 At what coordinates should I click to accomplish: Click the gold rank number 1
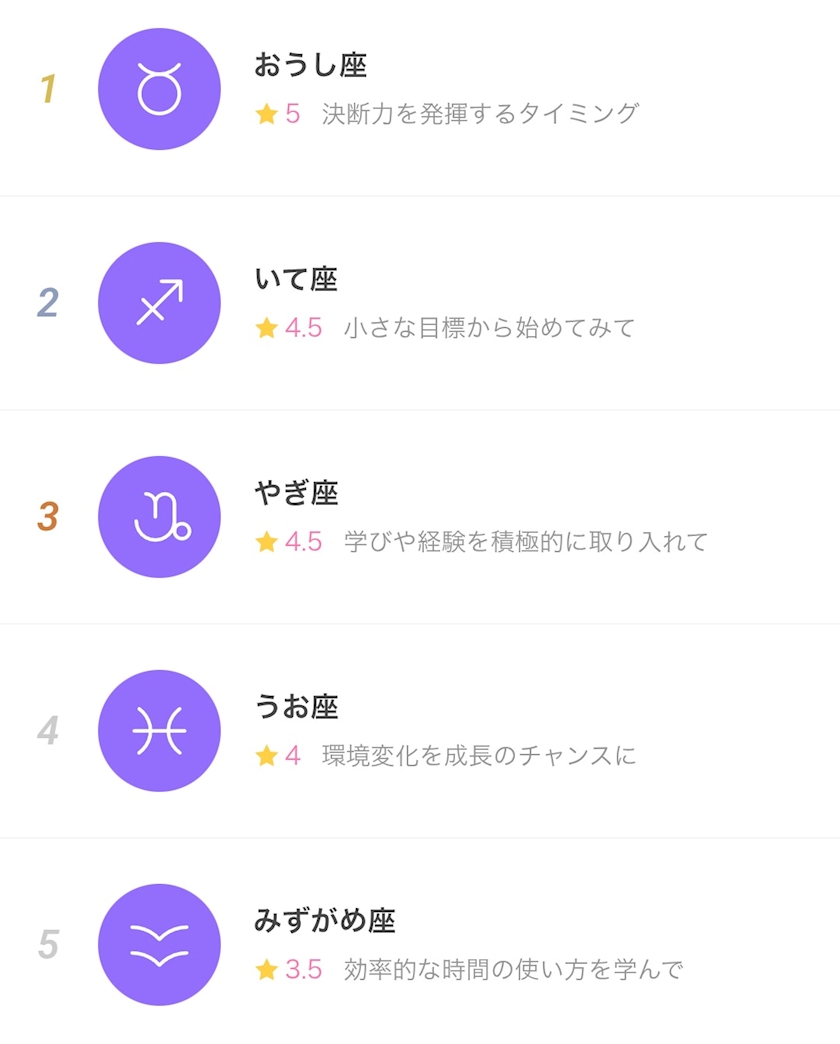47,90
